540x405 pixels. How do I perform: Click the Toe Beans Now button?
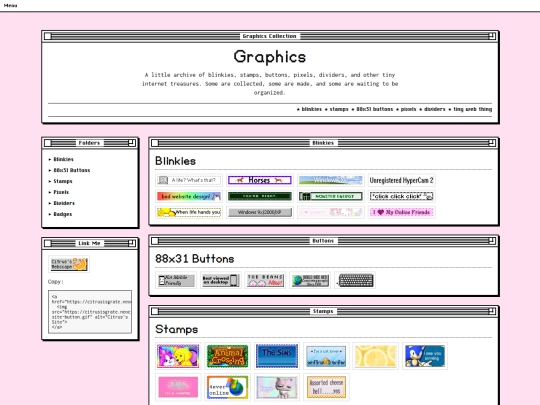click(265, 280)
